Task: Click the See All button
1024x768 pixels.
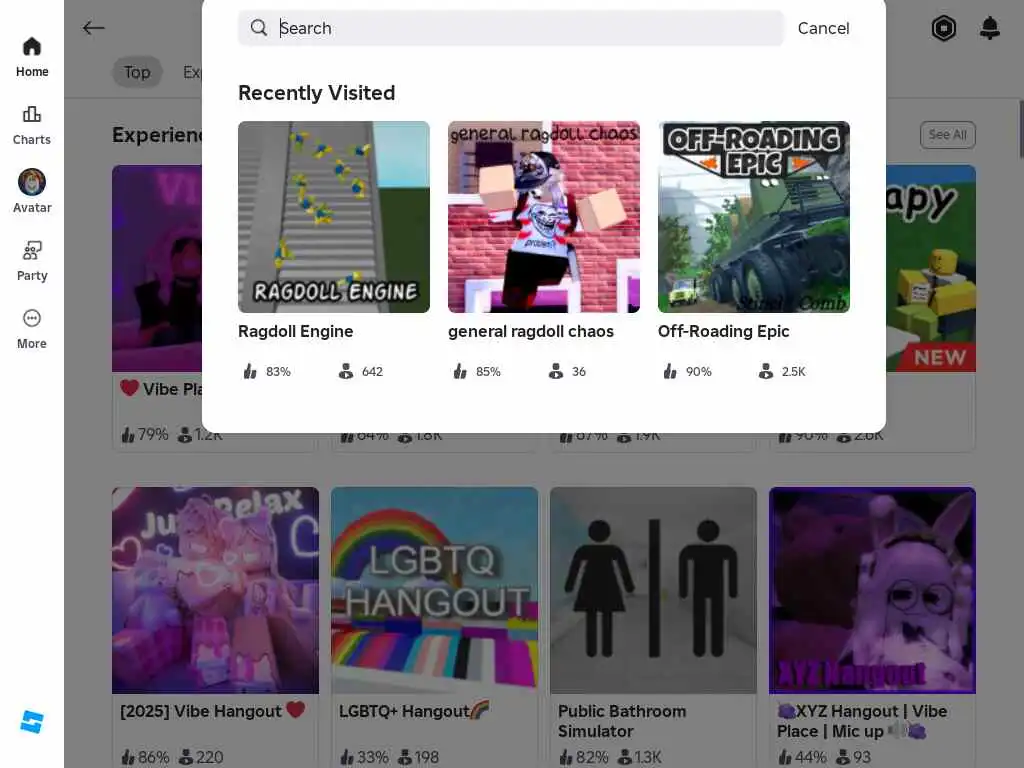Action: pos(948,135)
